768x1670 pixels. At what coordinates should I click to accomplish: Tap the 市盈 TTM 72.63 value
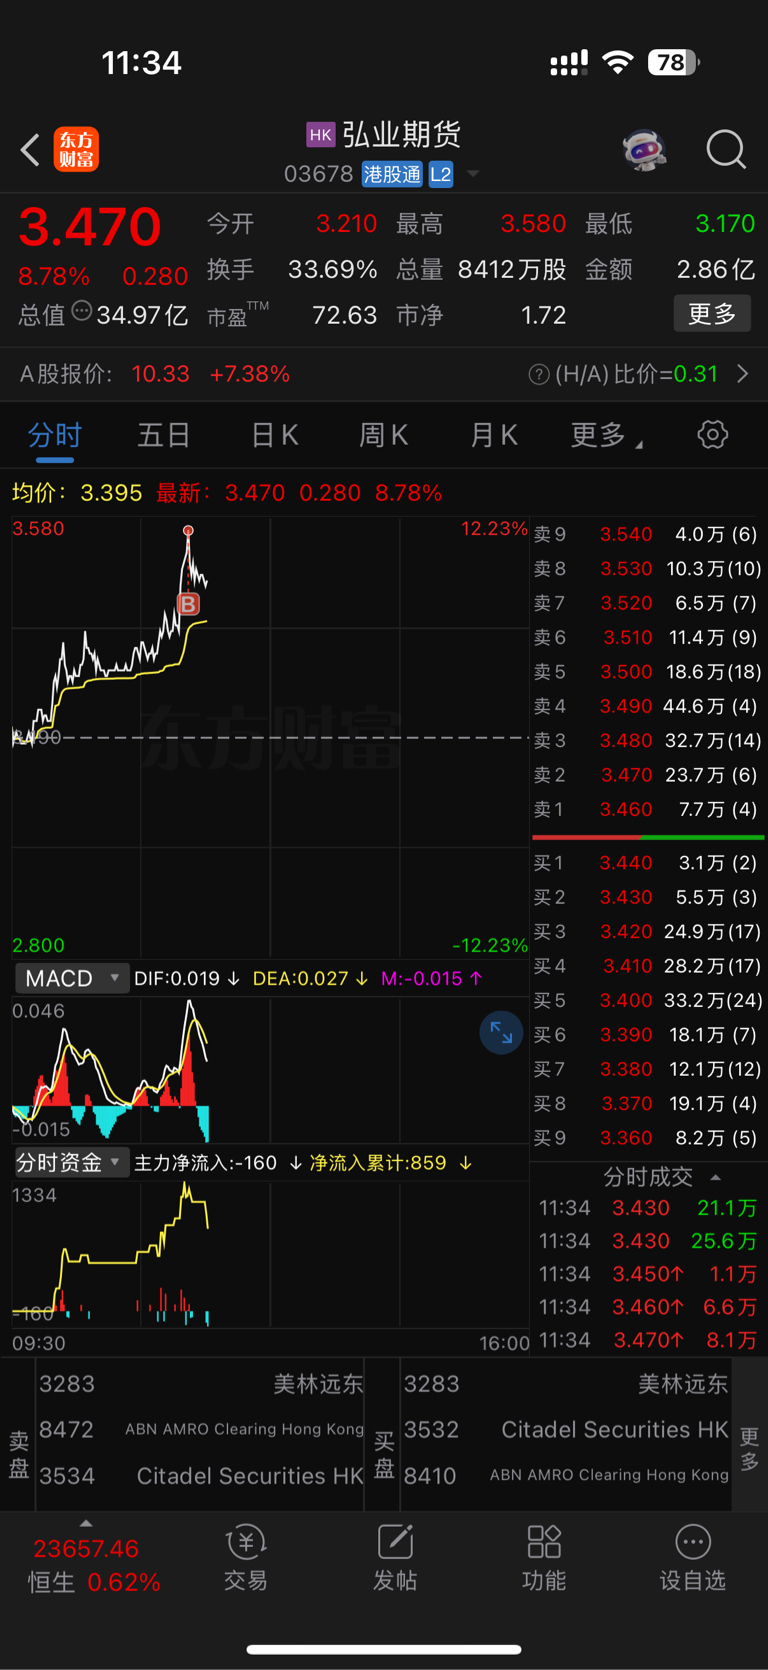344,316
